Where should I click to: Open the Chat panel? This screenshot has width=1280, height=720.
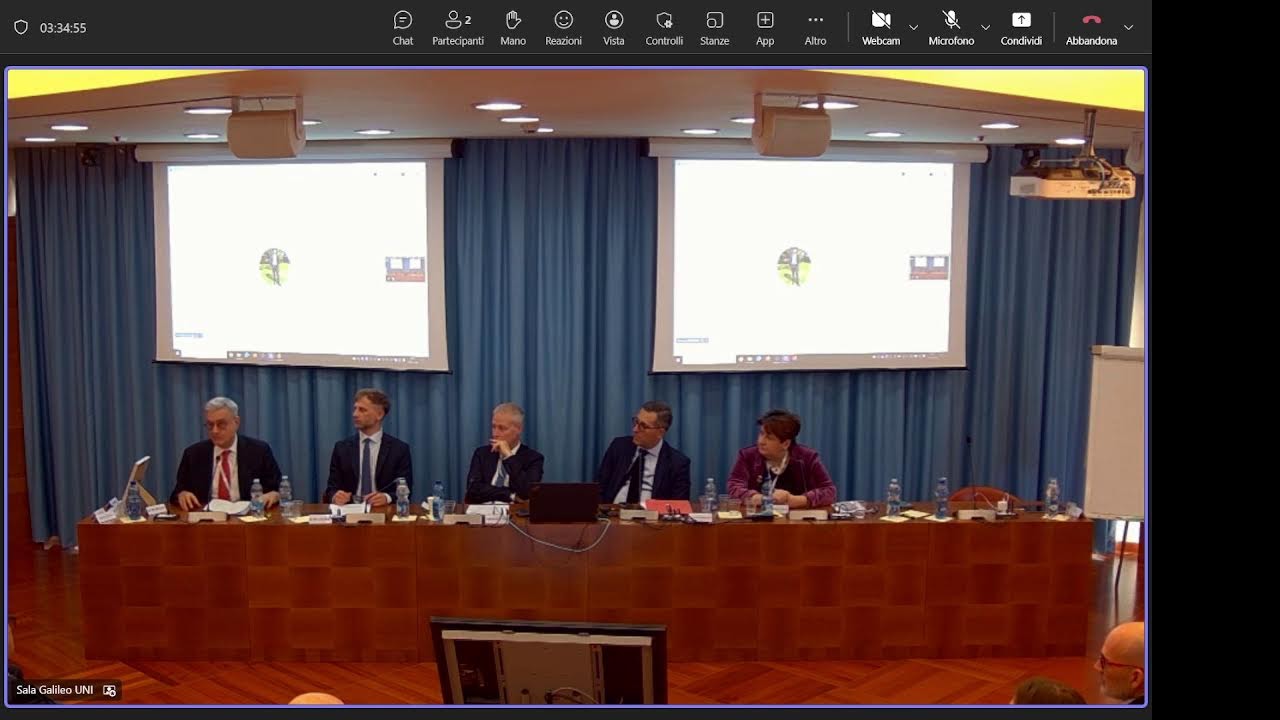point(403,28)
